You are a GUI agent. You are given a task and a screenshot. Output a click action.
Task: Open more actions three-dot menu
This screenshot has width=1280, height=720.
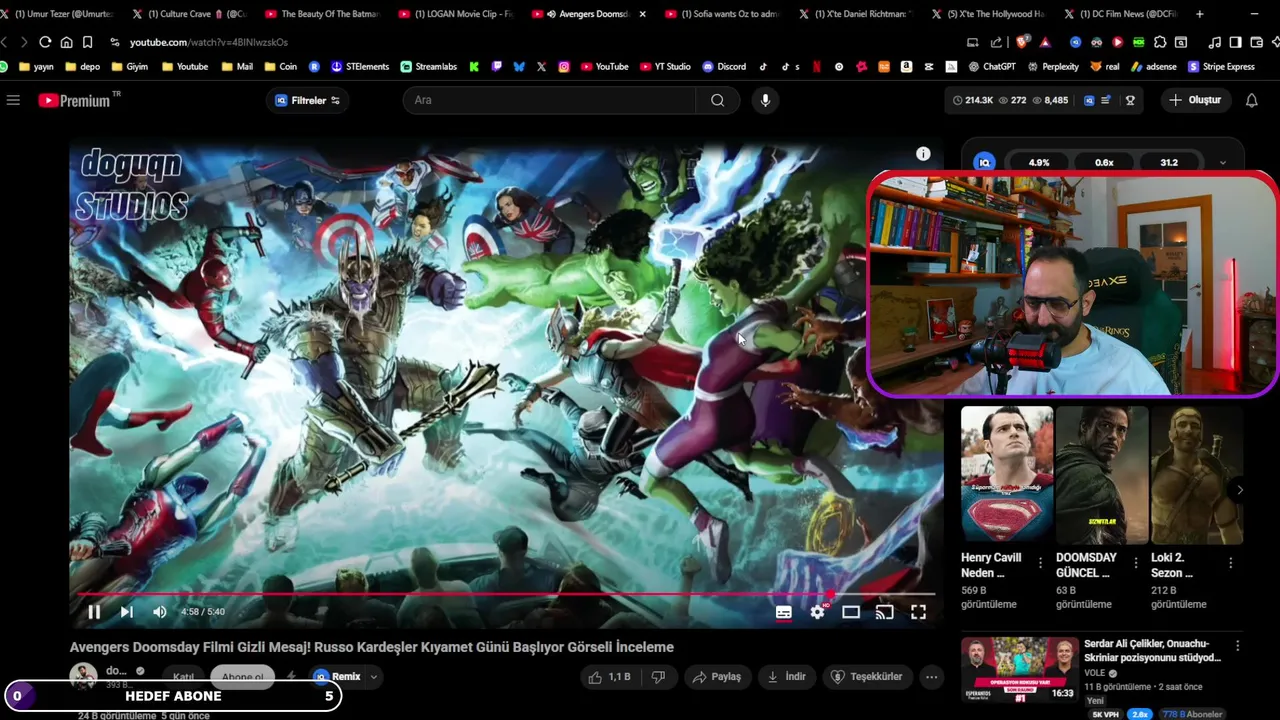931,677
